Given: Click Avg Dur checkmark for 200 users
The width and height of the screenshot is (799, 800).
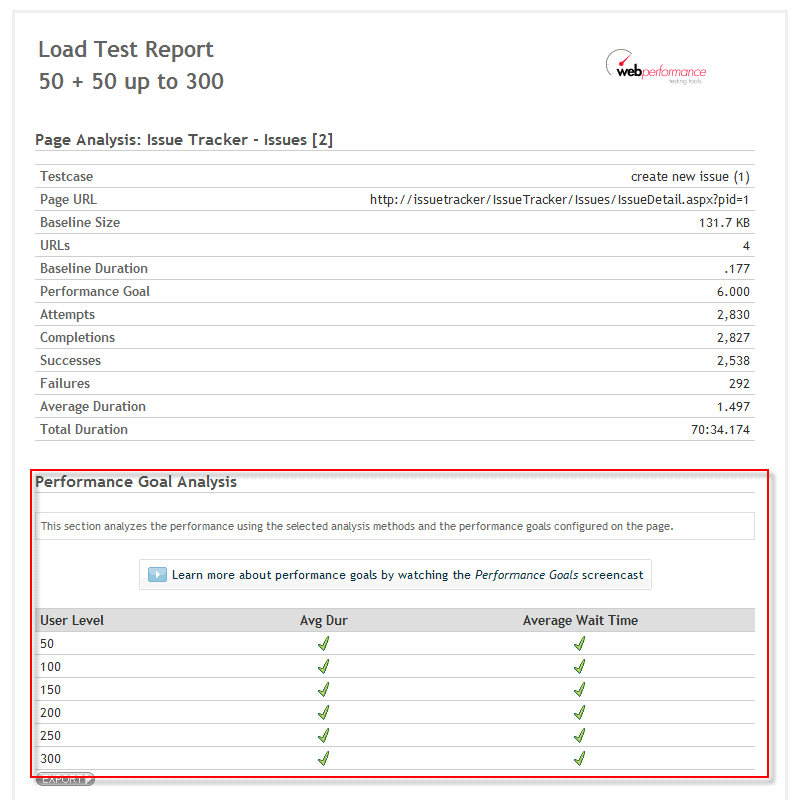Looking at the screenshot, I should tap(323, 712).
